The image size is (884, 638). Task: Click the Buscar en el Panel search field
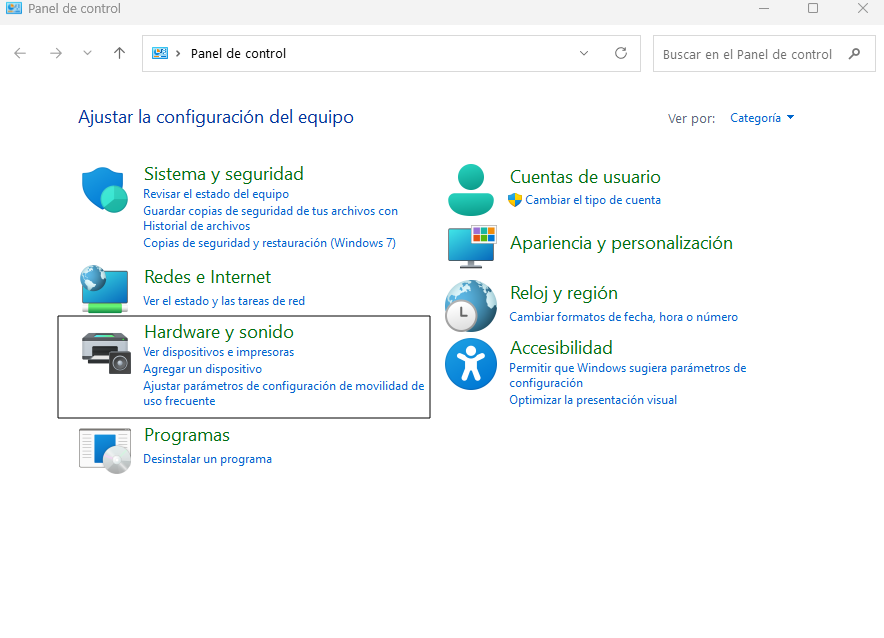click(x=750, y=53)
